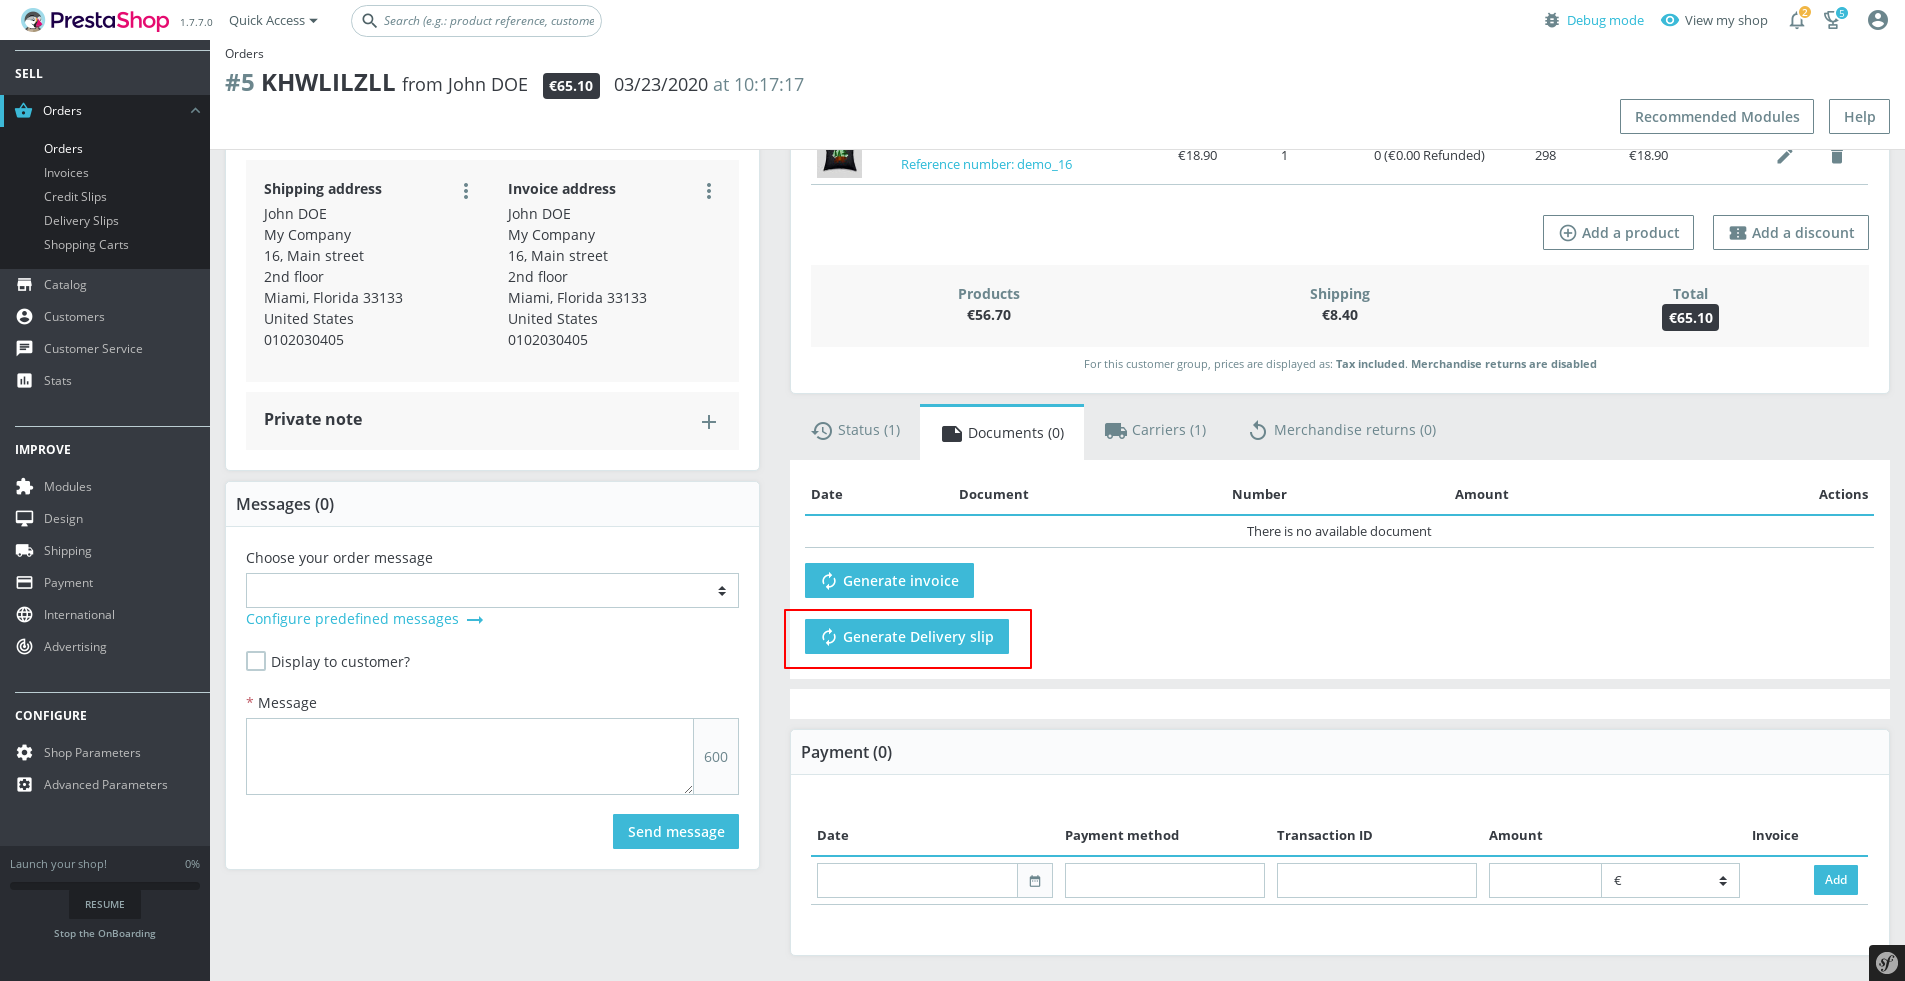Open the user profile account icon
The width and height of the screenshot is (1905, 981).
(x=1877, y=21)
